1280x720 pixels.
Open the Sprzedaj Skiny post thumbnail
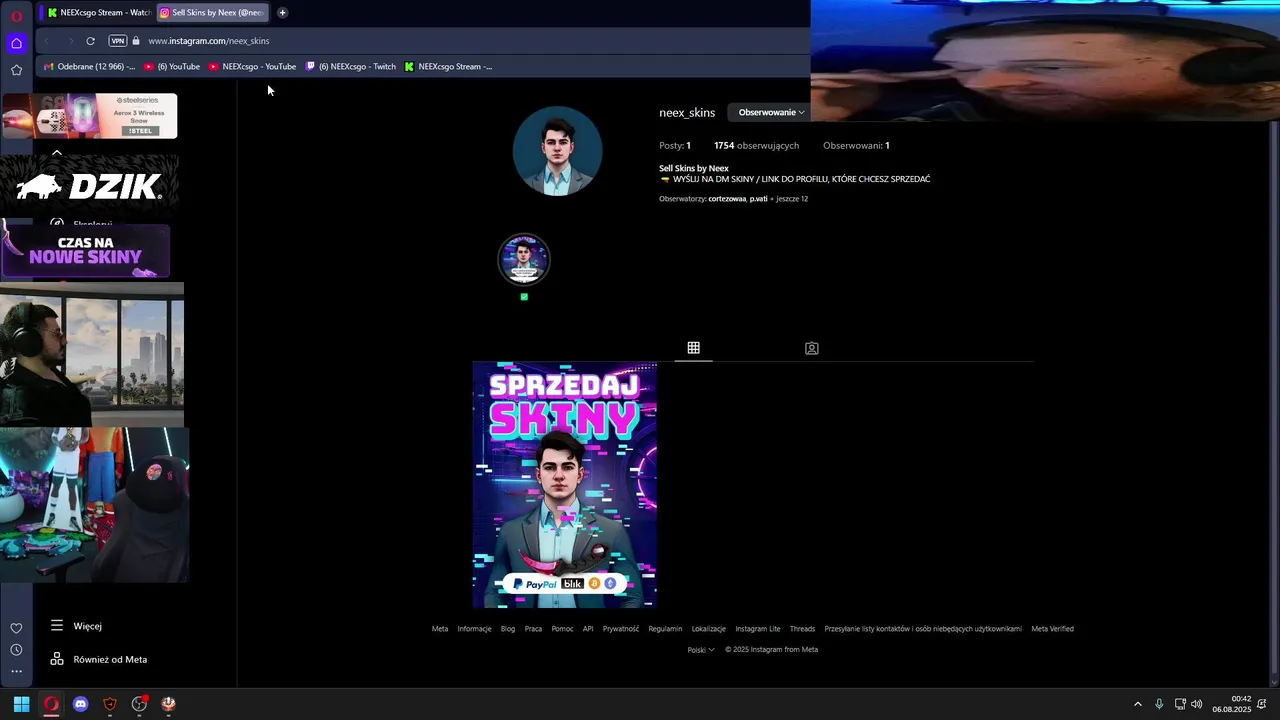pos(564,485)
